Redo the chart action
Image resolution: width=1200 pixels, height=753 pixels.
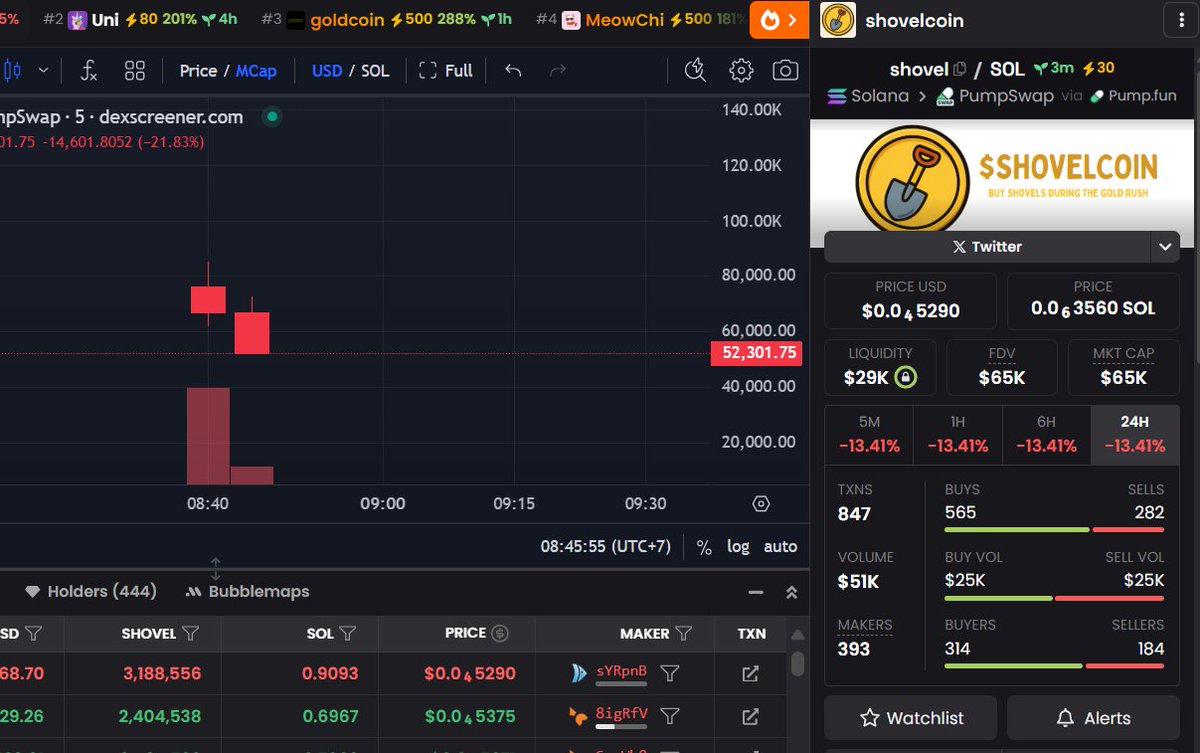click(558, 71)
